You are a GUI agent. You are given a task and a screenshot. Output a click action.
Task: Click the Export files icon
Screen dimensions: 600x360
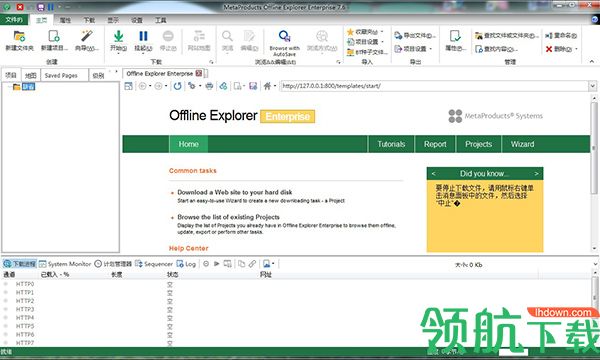click(398, 35)
